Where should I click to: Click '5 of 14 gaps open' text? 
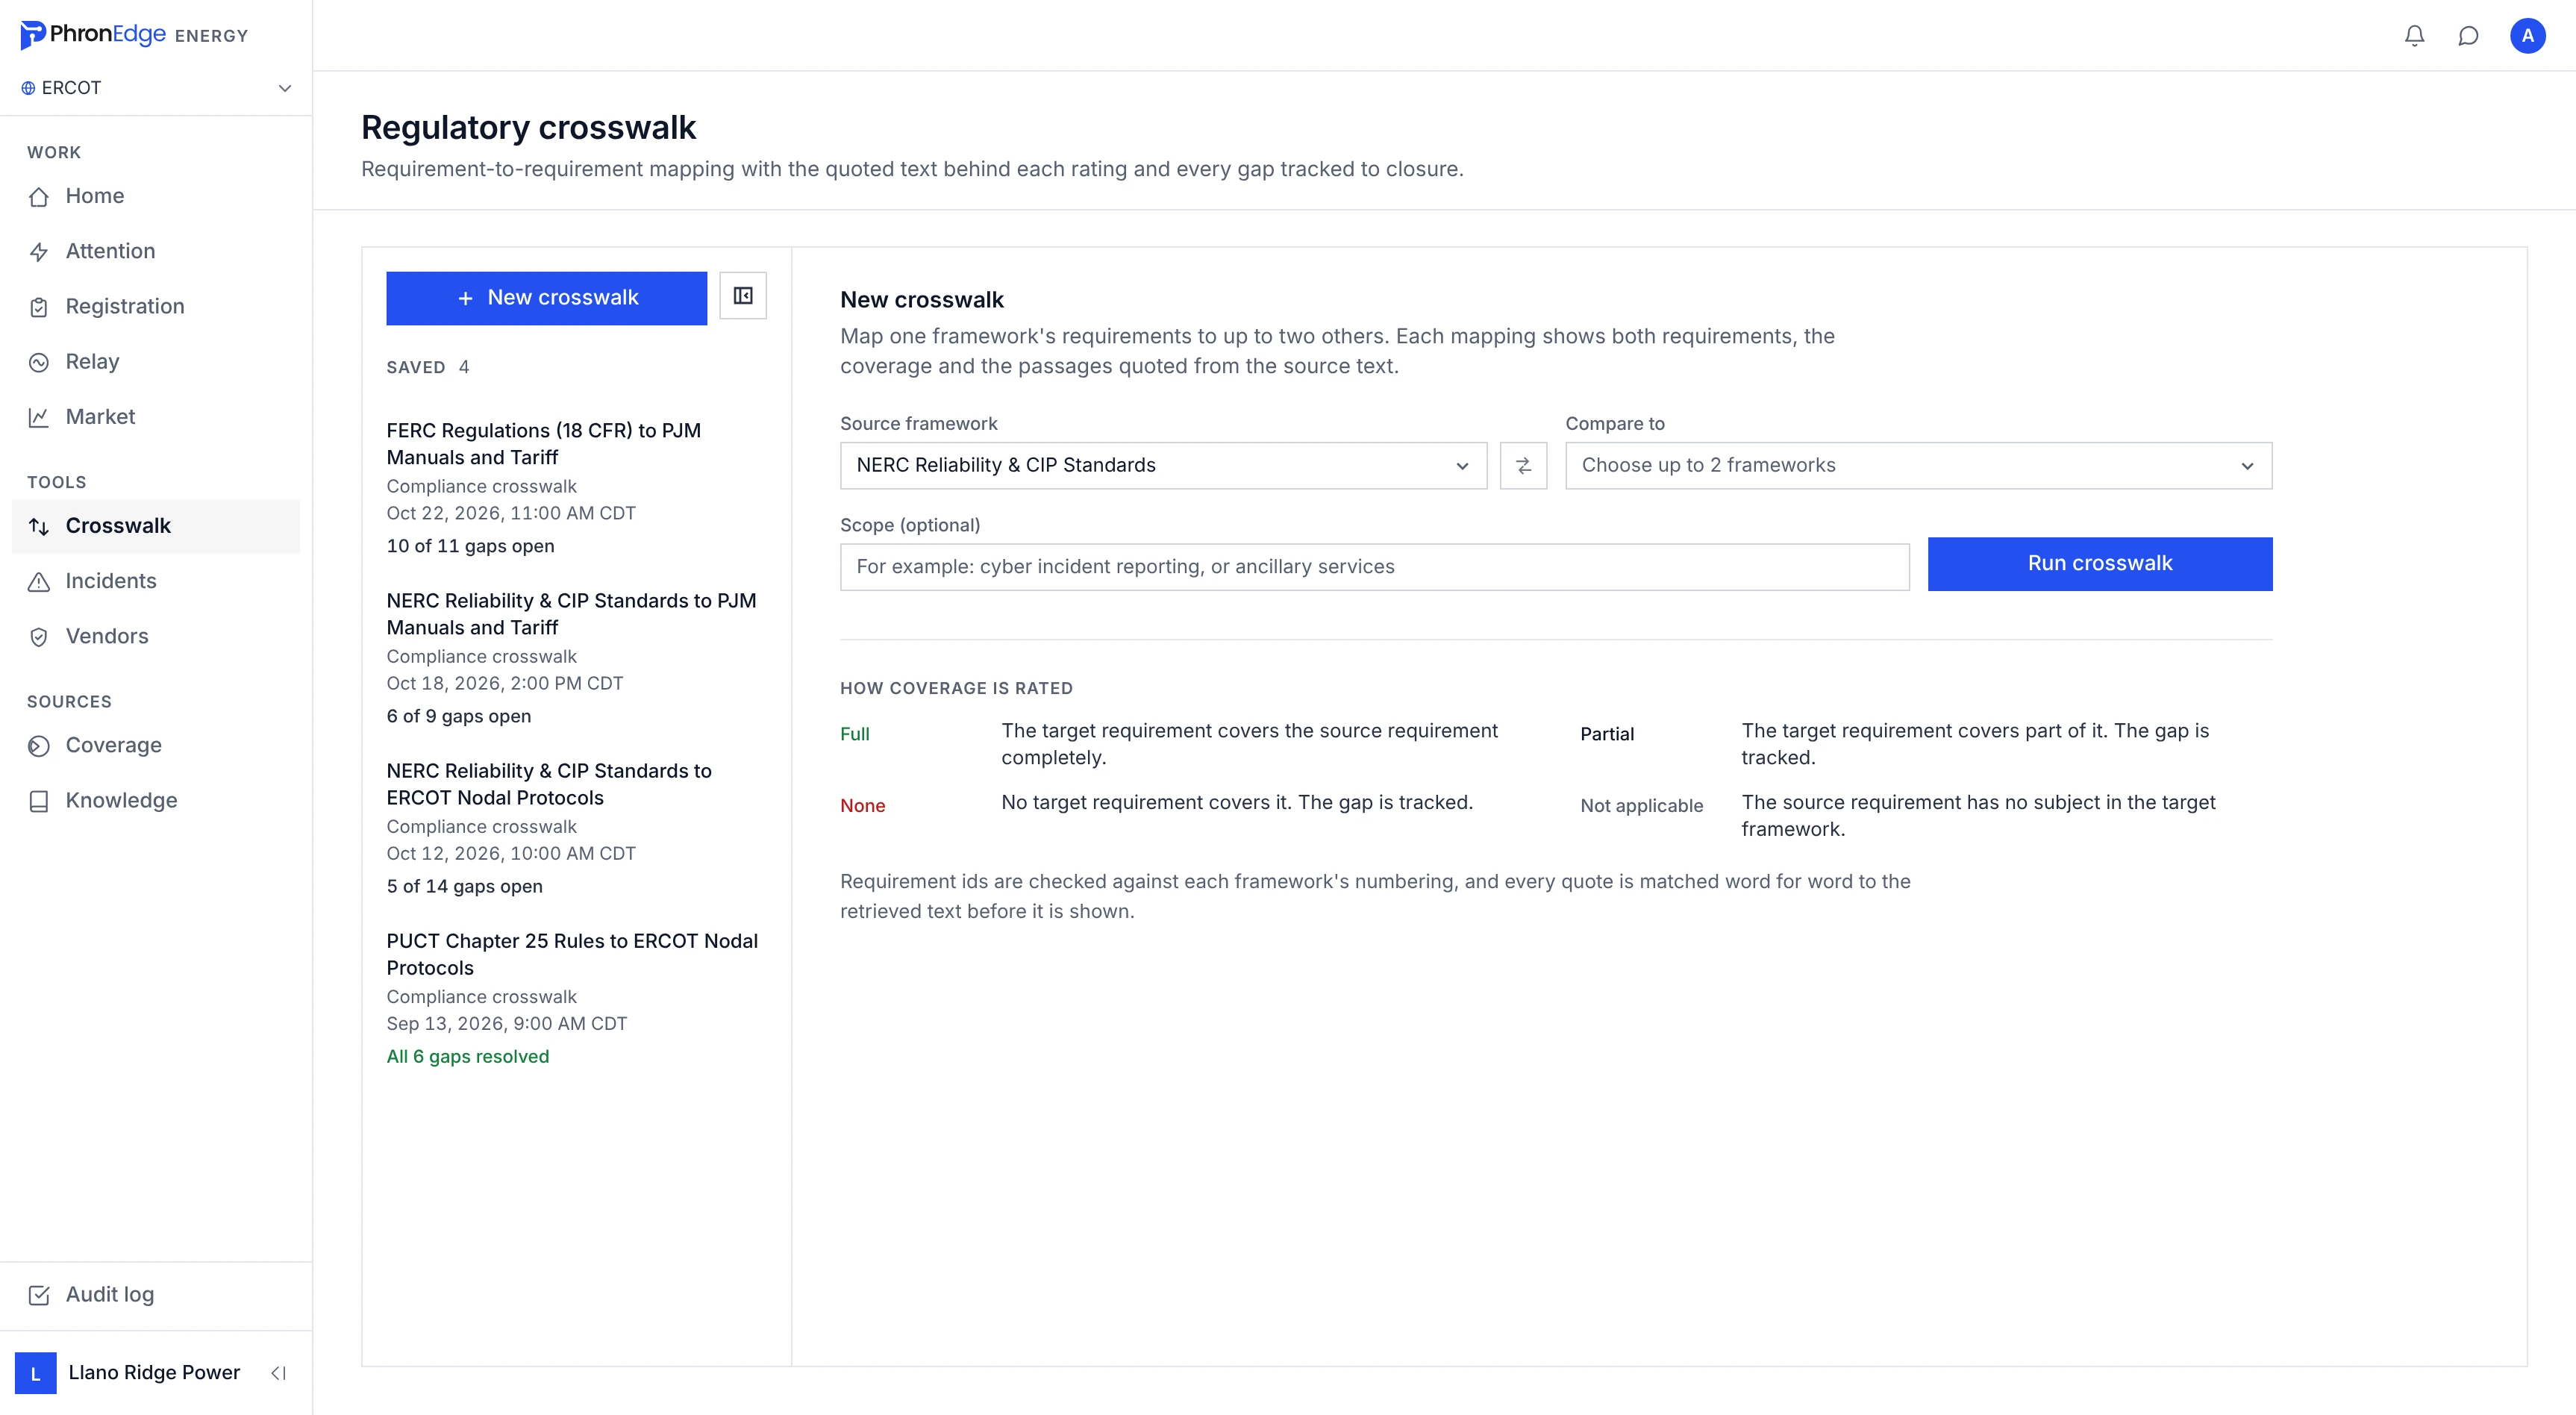click(464, 886)
